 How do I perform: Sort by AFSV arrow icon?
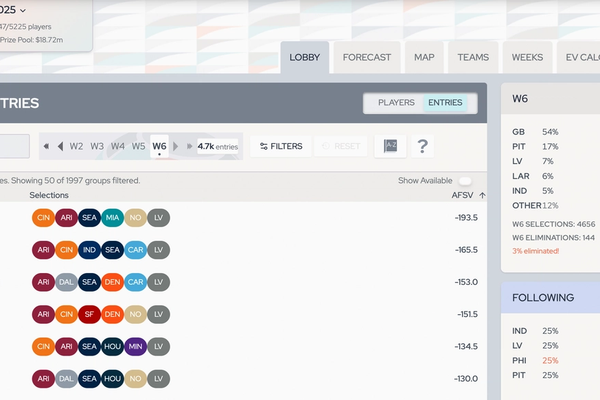[x=482, y=195]
